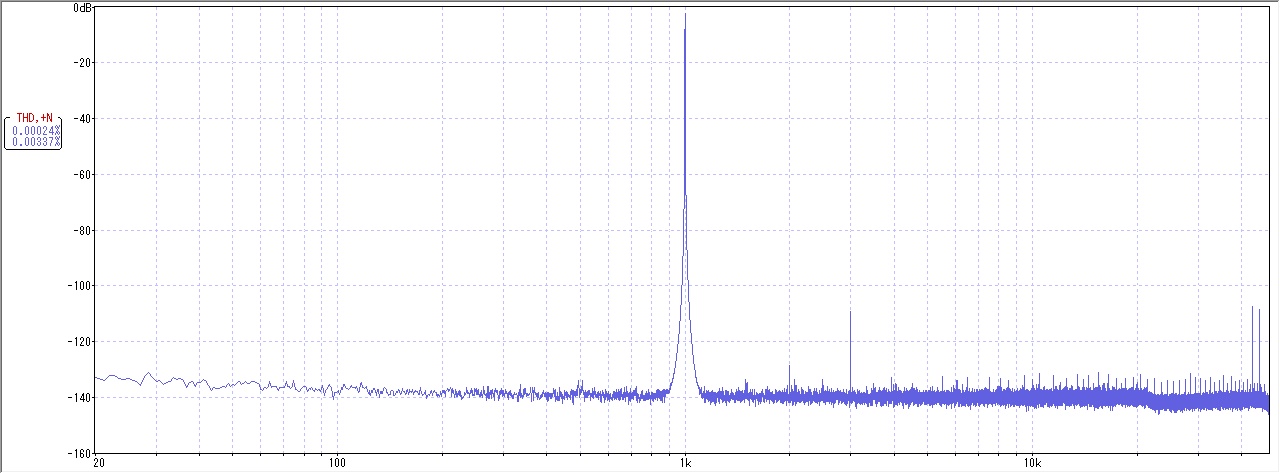This screenshot has width=1280, height=473.
Task: Click the "-120" level axis label
Action: [80, 342]
